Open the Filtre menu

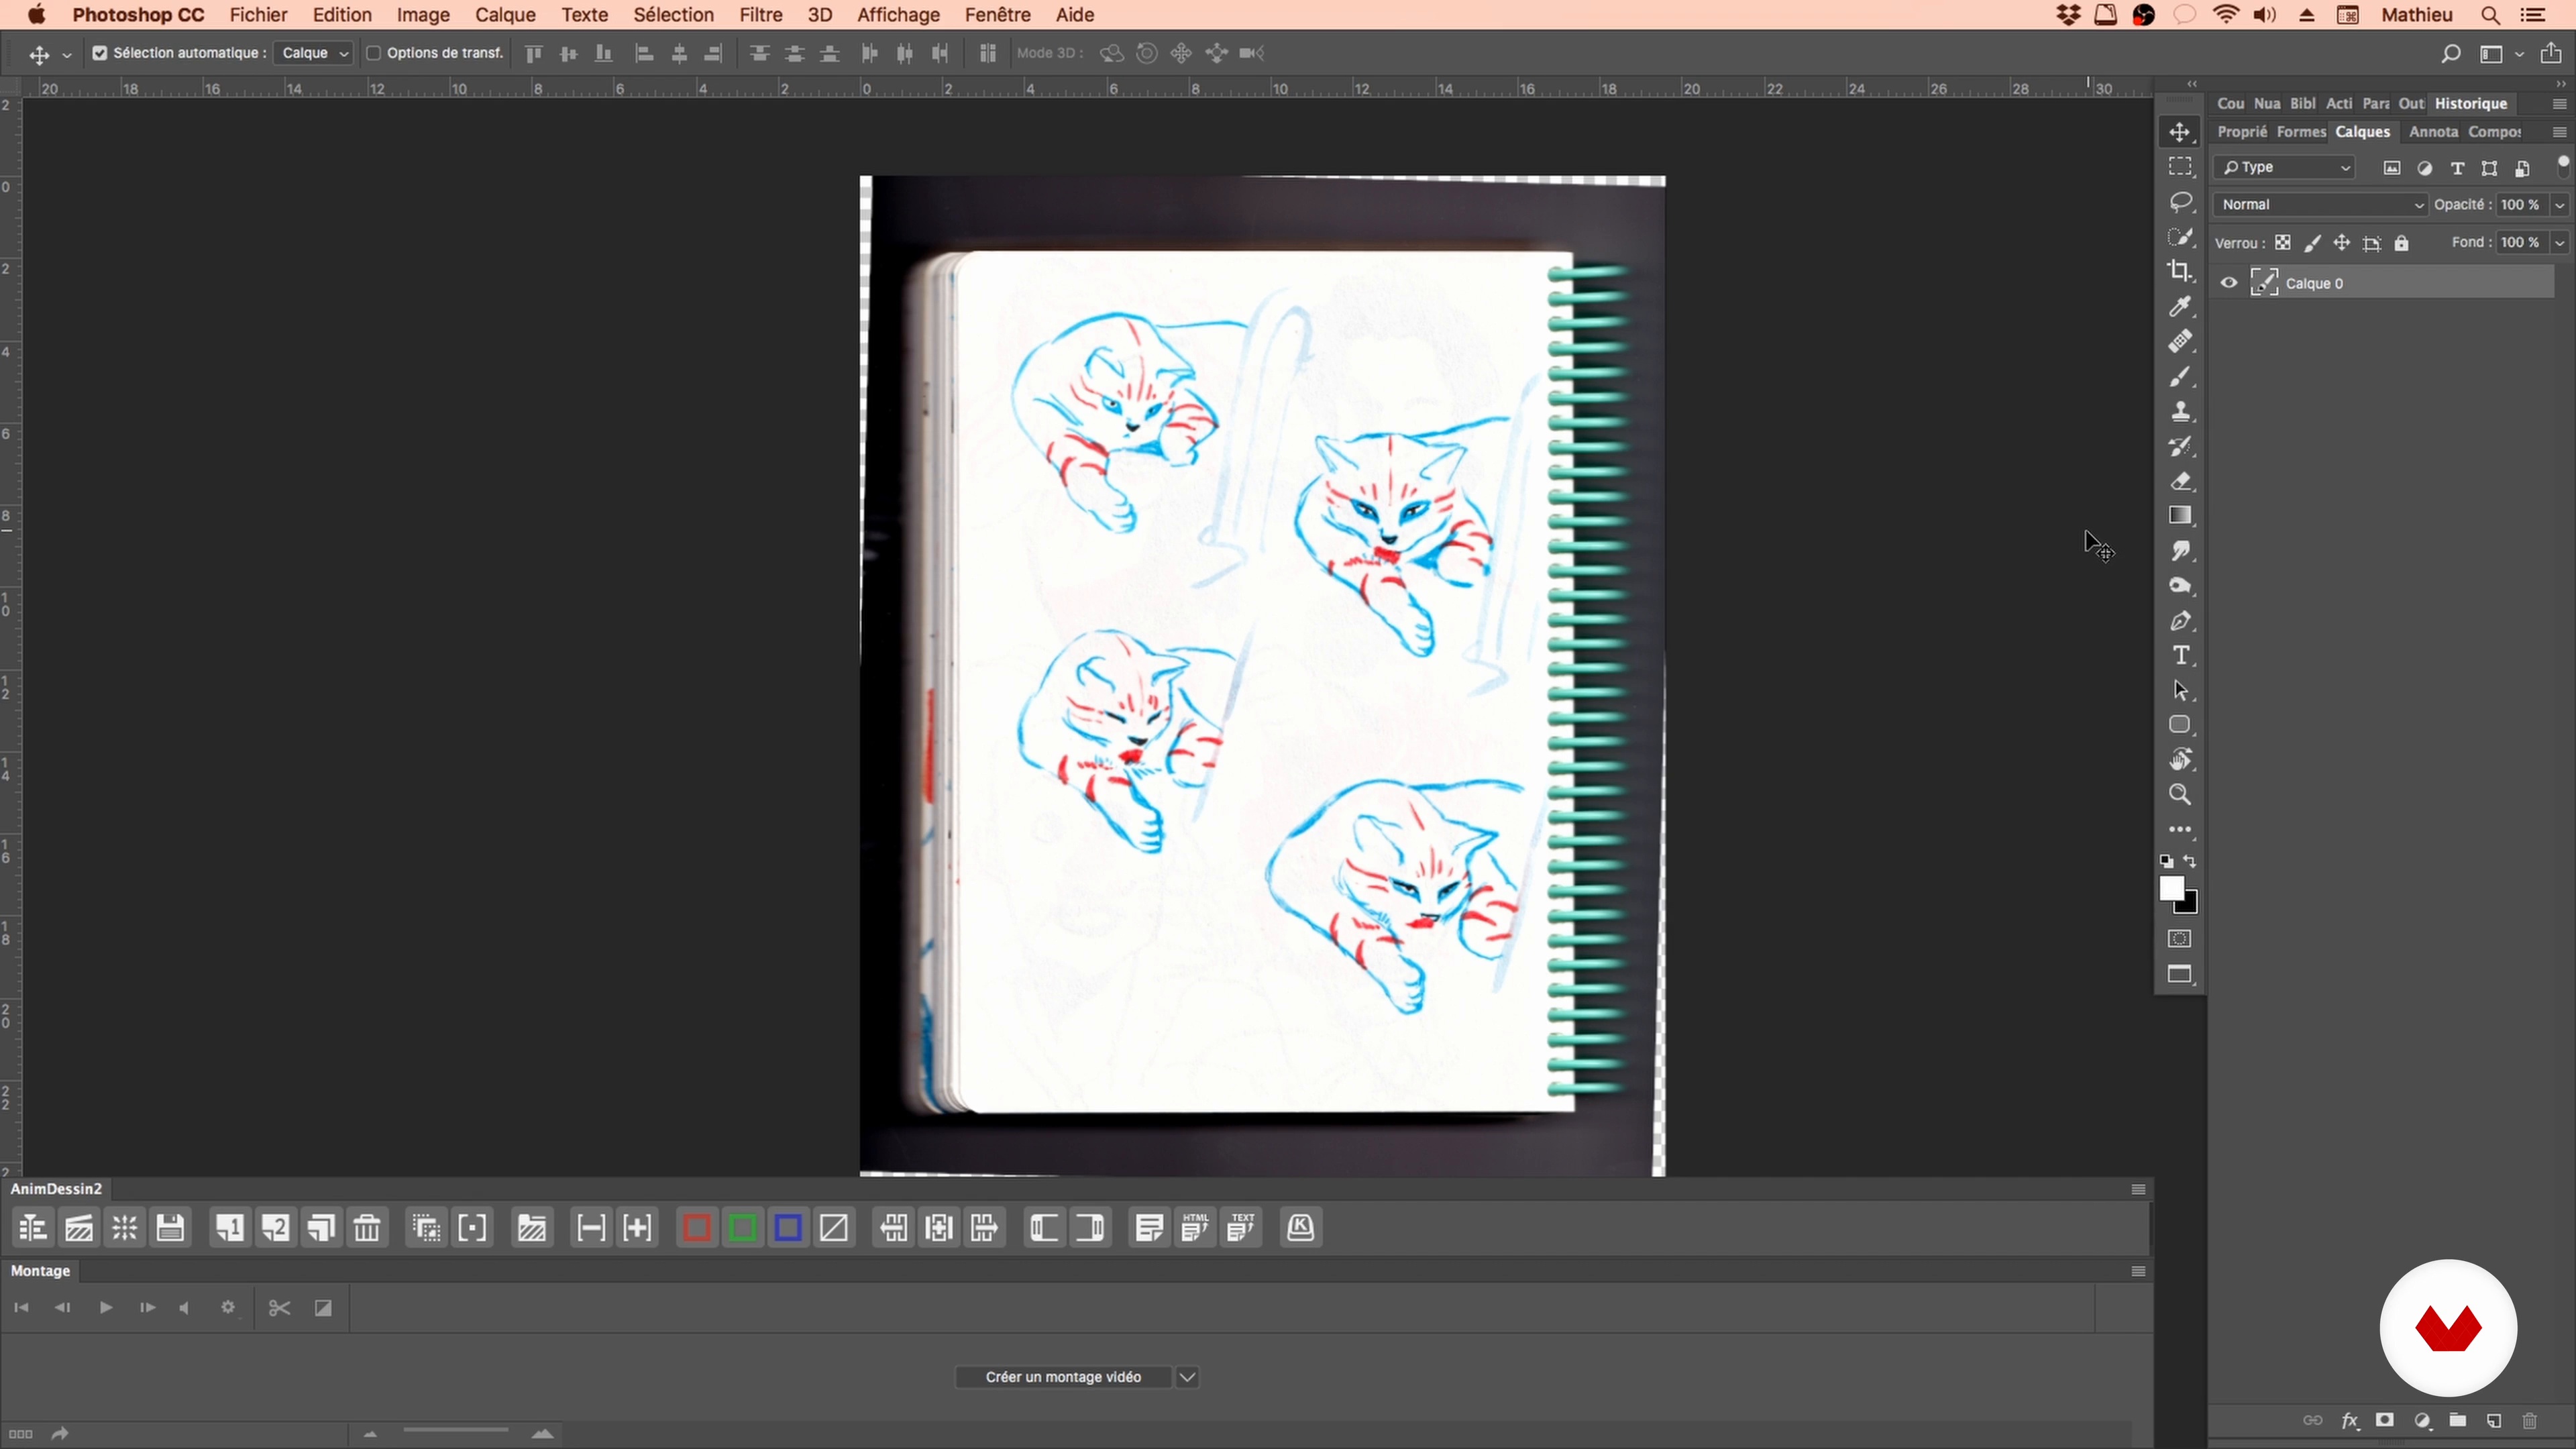760,15
